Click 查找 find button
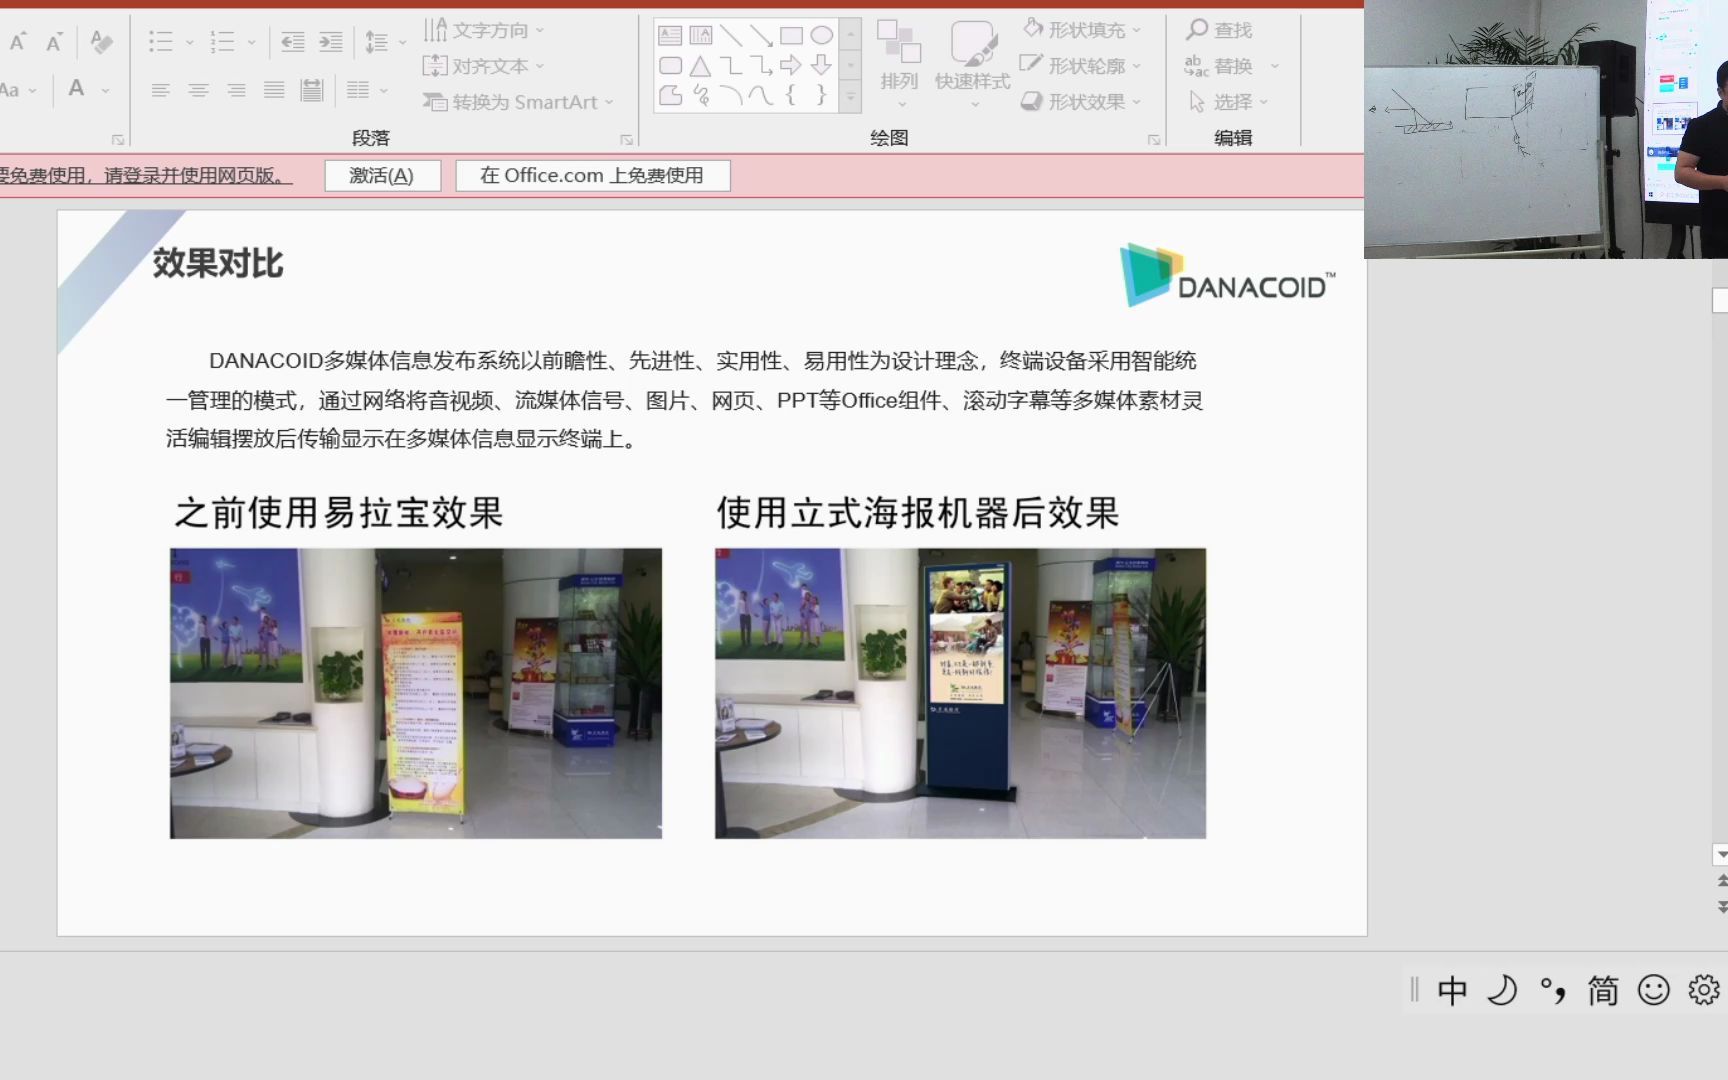This screenshot has width=1728, height=1080. [1219, 30]
